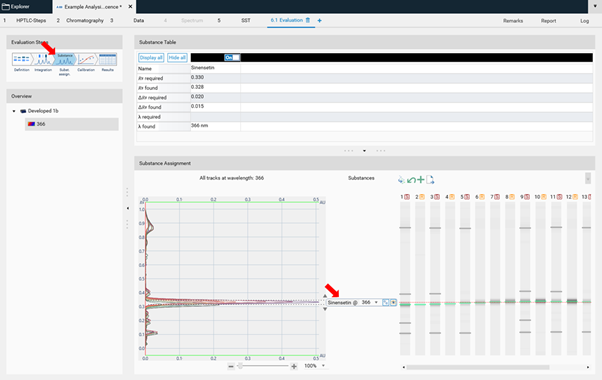Click the Hide all button
The height and width of the screenshot is (380, 602).
point(177,58)
